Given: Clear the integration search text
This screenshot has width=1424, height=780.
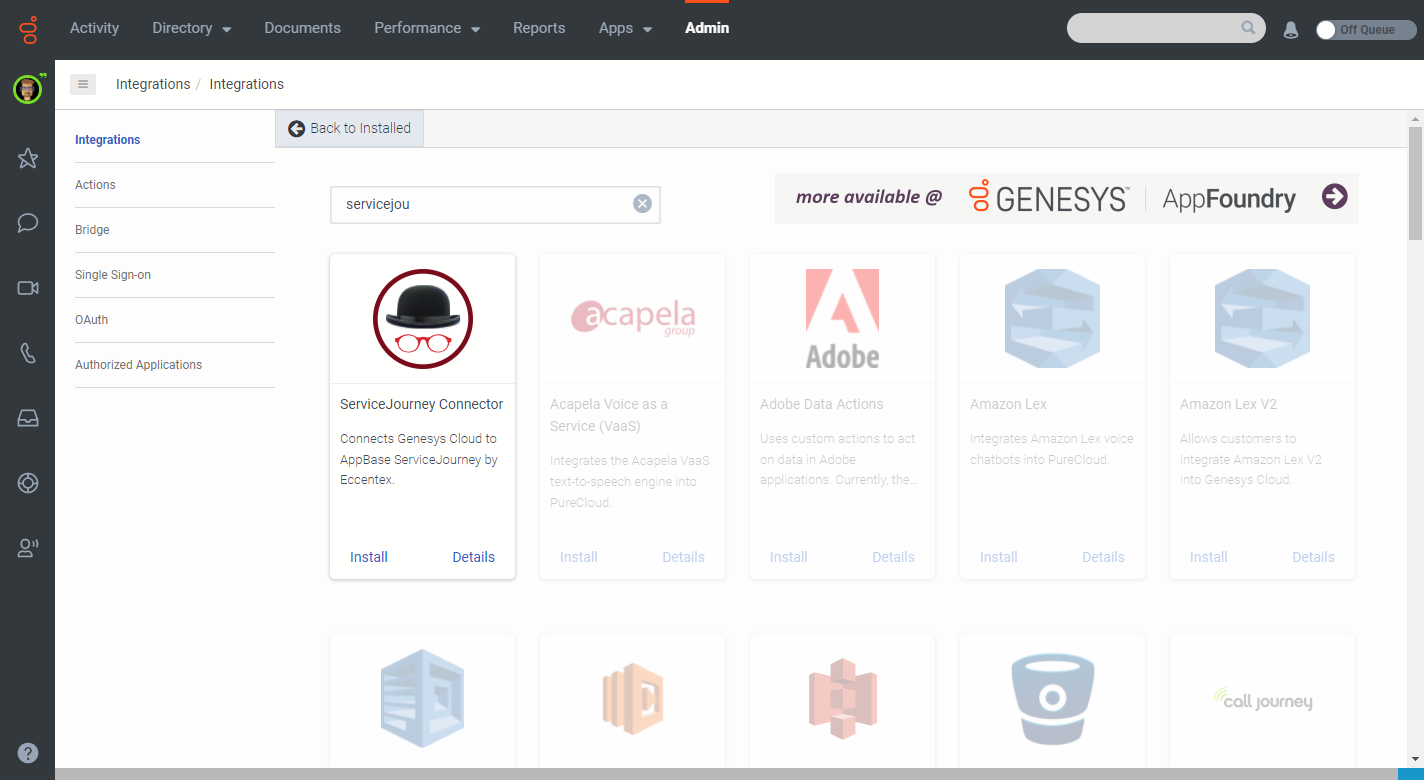Looking at the screenshot, I should click(x=642, y=204).
